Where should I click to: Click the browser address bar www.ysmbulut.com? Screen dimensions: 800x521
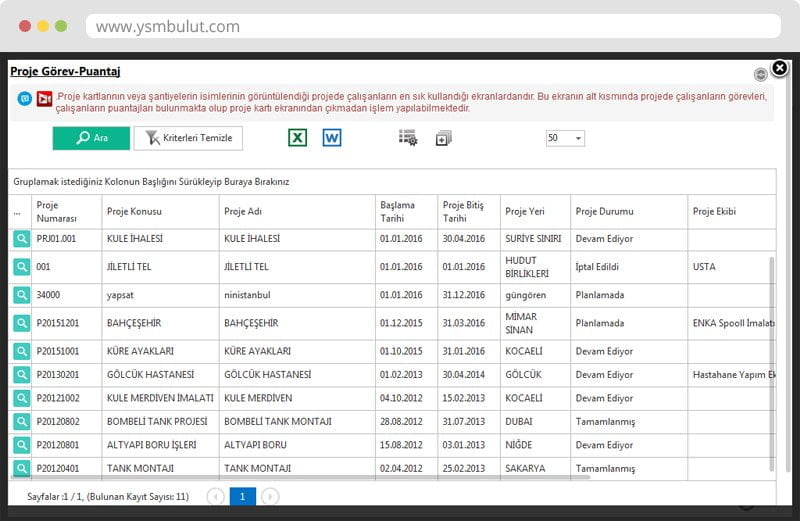pyautogui.click(x=430, y=26)
